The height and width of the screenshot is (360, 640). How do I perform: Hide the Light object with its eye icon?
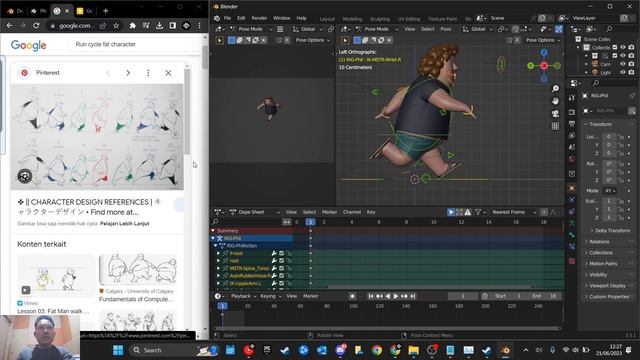tap(623, 72)
